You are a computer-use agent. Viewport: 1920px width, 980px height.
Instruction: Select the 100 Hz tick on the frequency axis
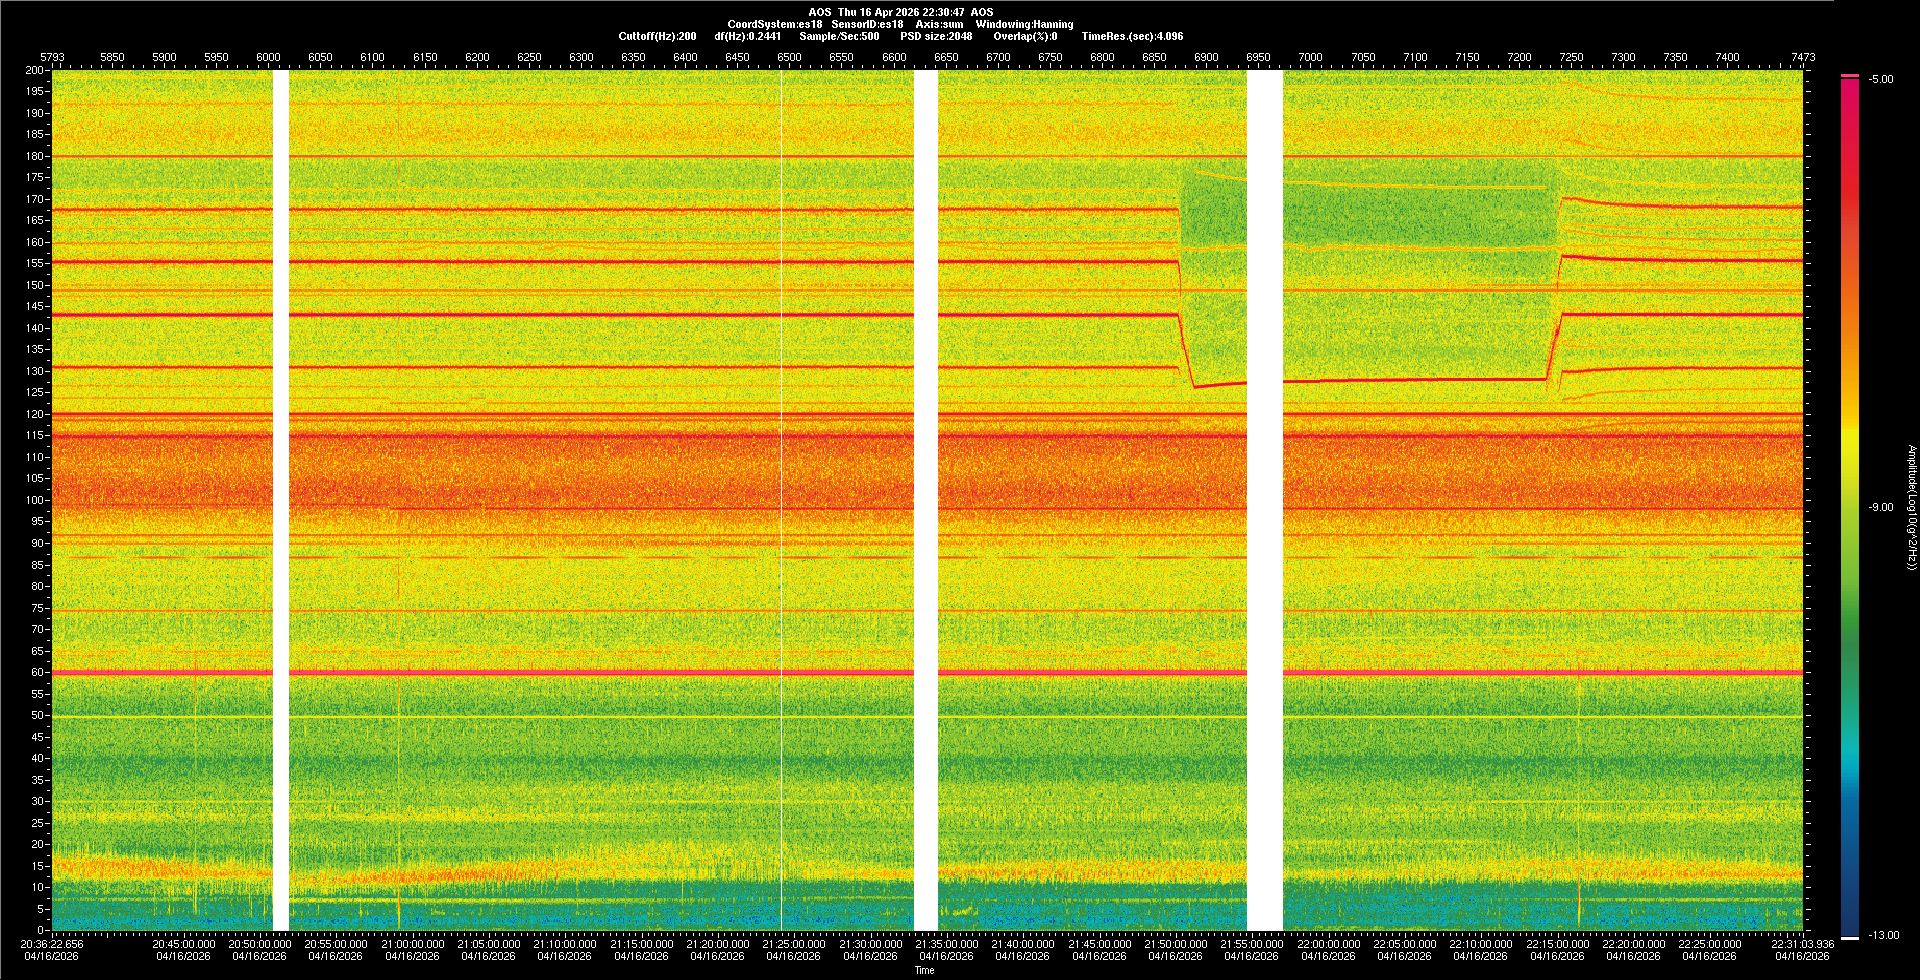tap(34, 500)
